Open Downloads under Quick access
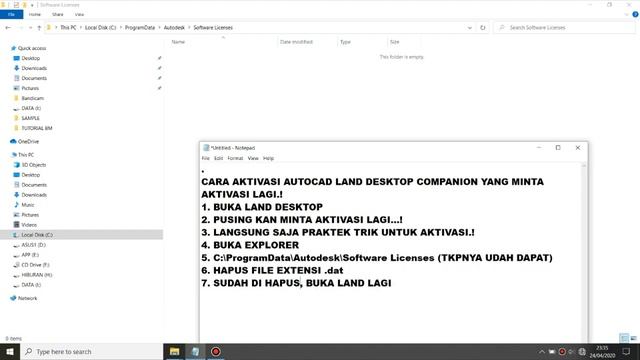 coord(34,68)
